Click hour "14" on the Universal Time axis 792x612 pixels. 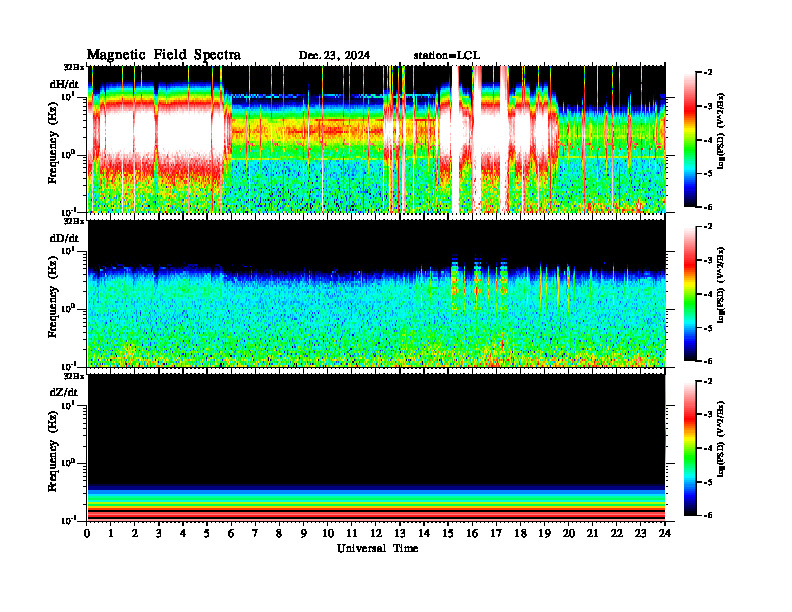click(x=424, y=534)
